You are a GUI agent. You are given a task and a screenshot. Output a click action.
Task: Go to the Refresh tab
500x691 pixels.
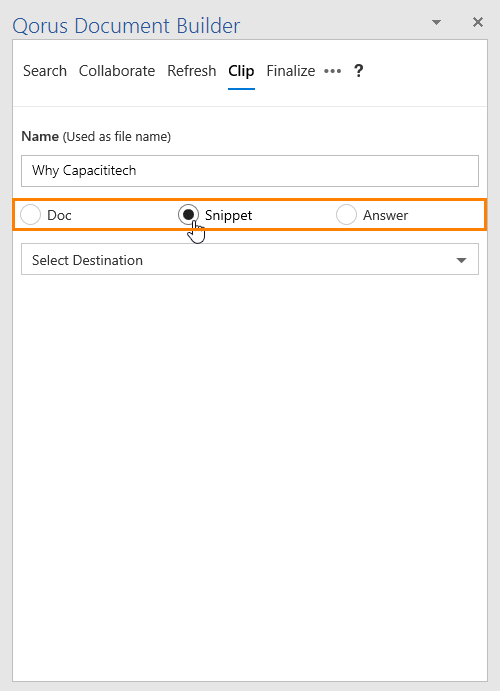coord(192,71)
